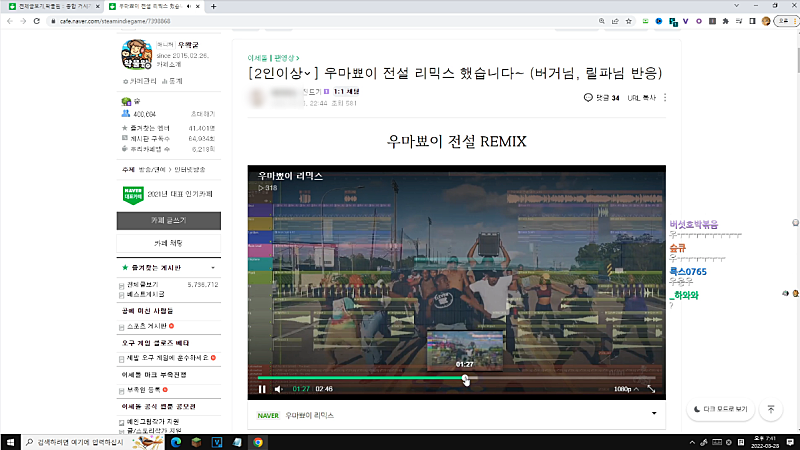Open the 1080p quality selector

[x=626, y=389]
